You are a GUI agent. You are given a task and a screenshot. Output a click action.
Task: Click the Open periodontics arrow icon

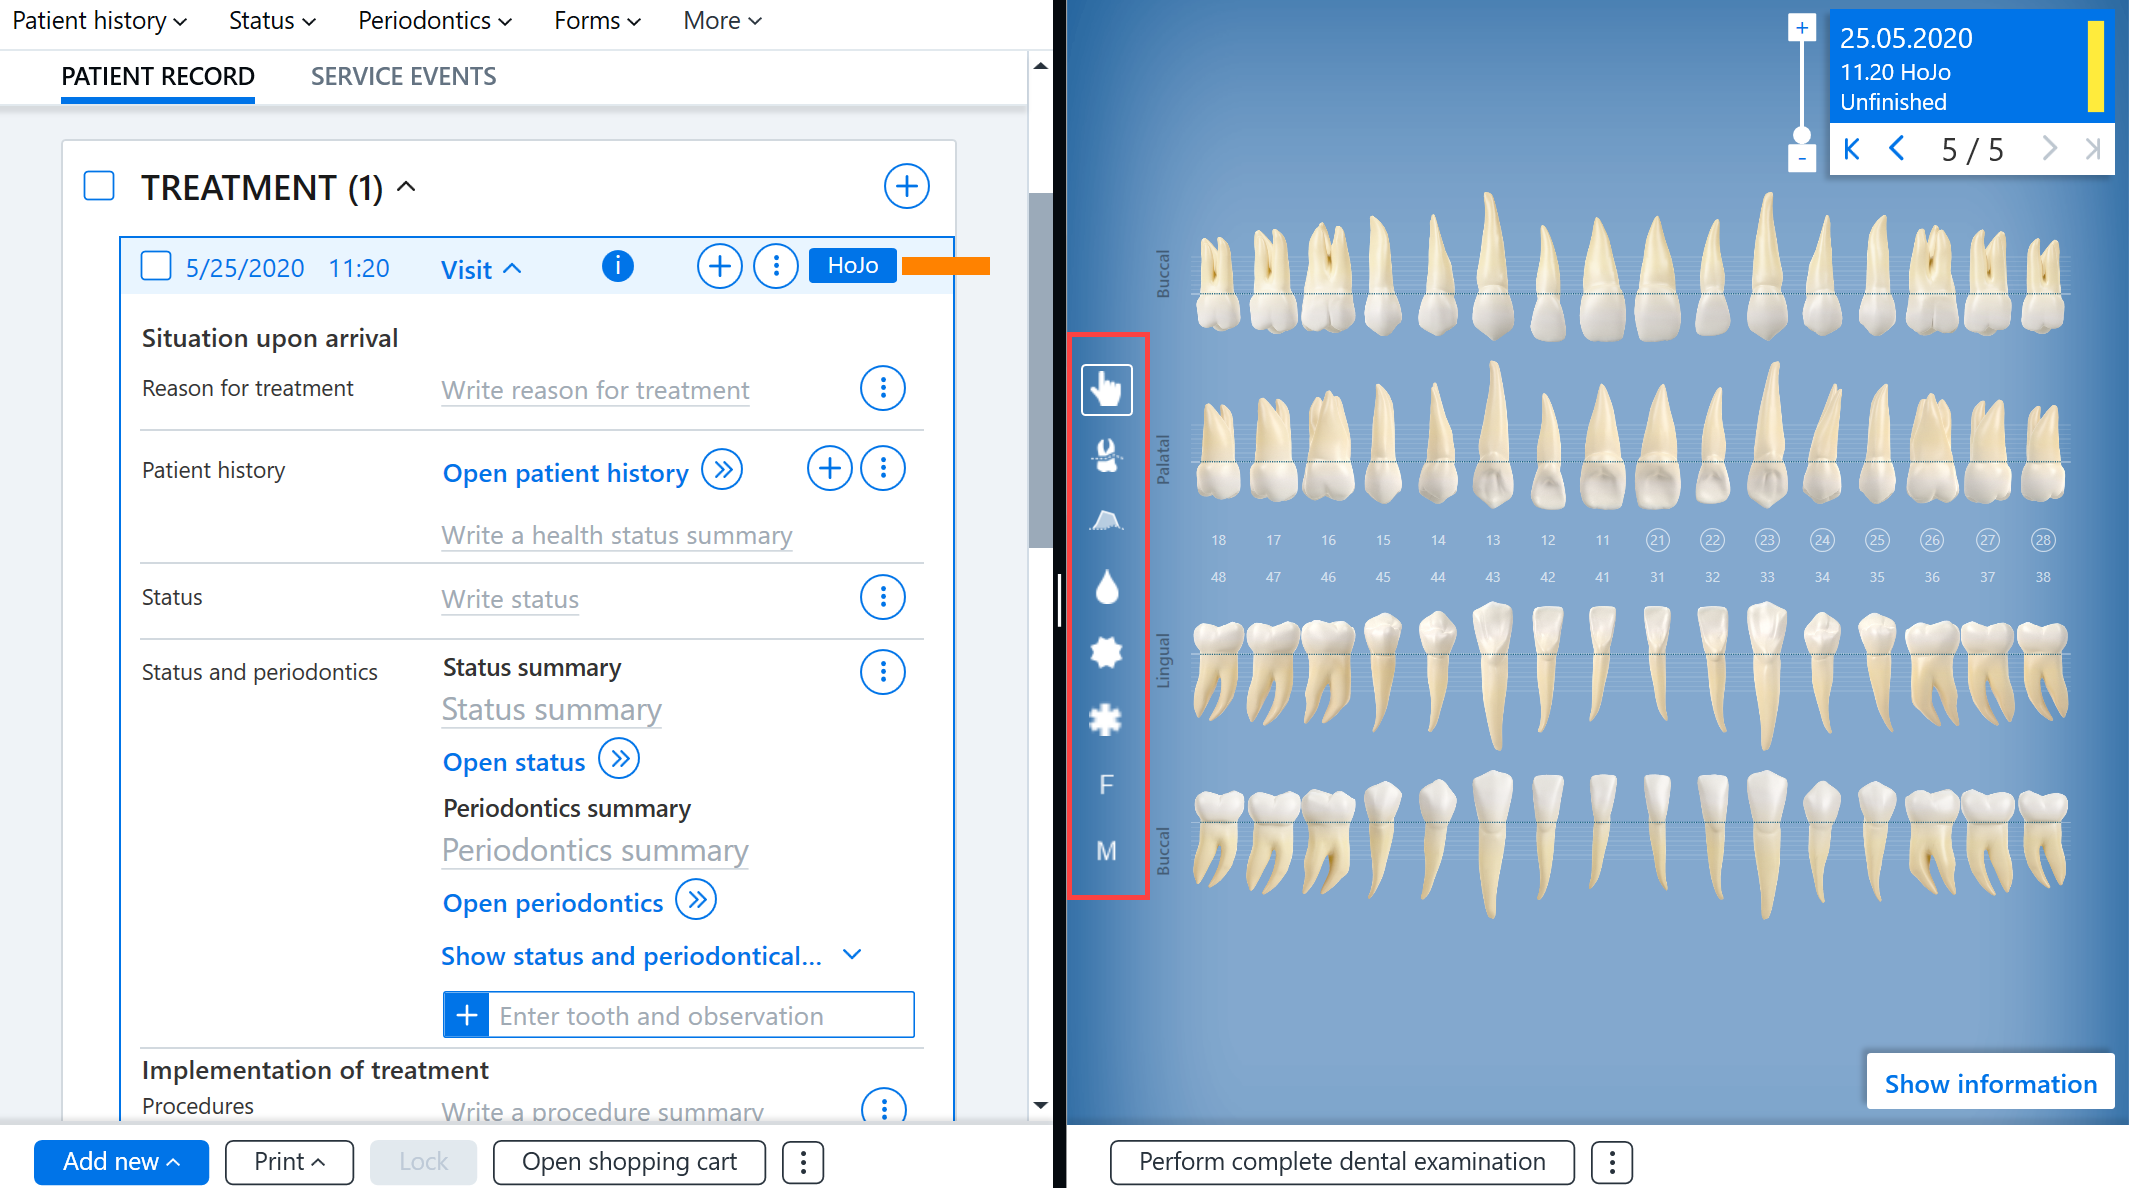tap(697, 900)
